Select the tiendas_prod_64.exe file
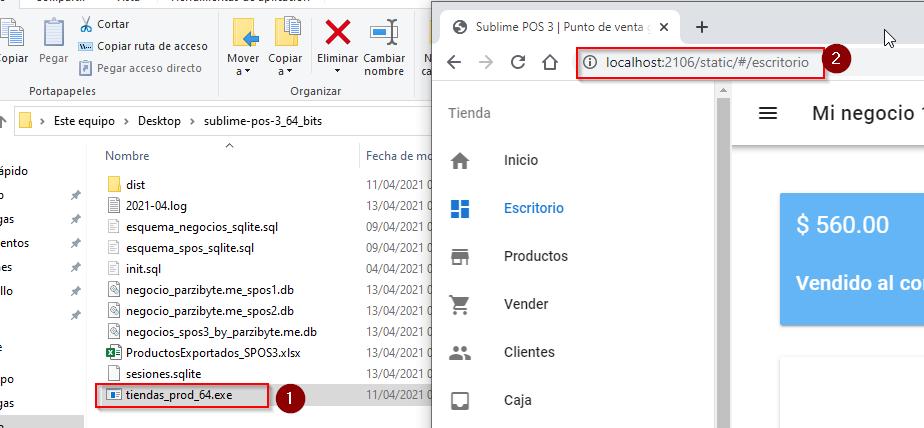Viewport: 924px width, 428px height. tap(178, 395)
